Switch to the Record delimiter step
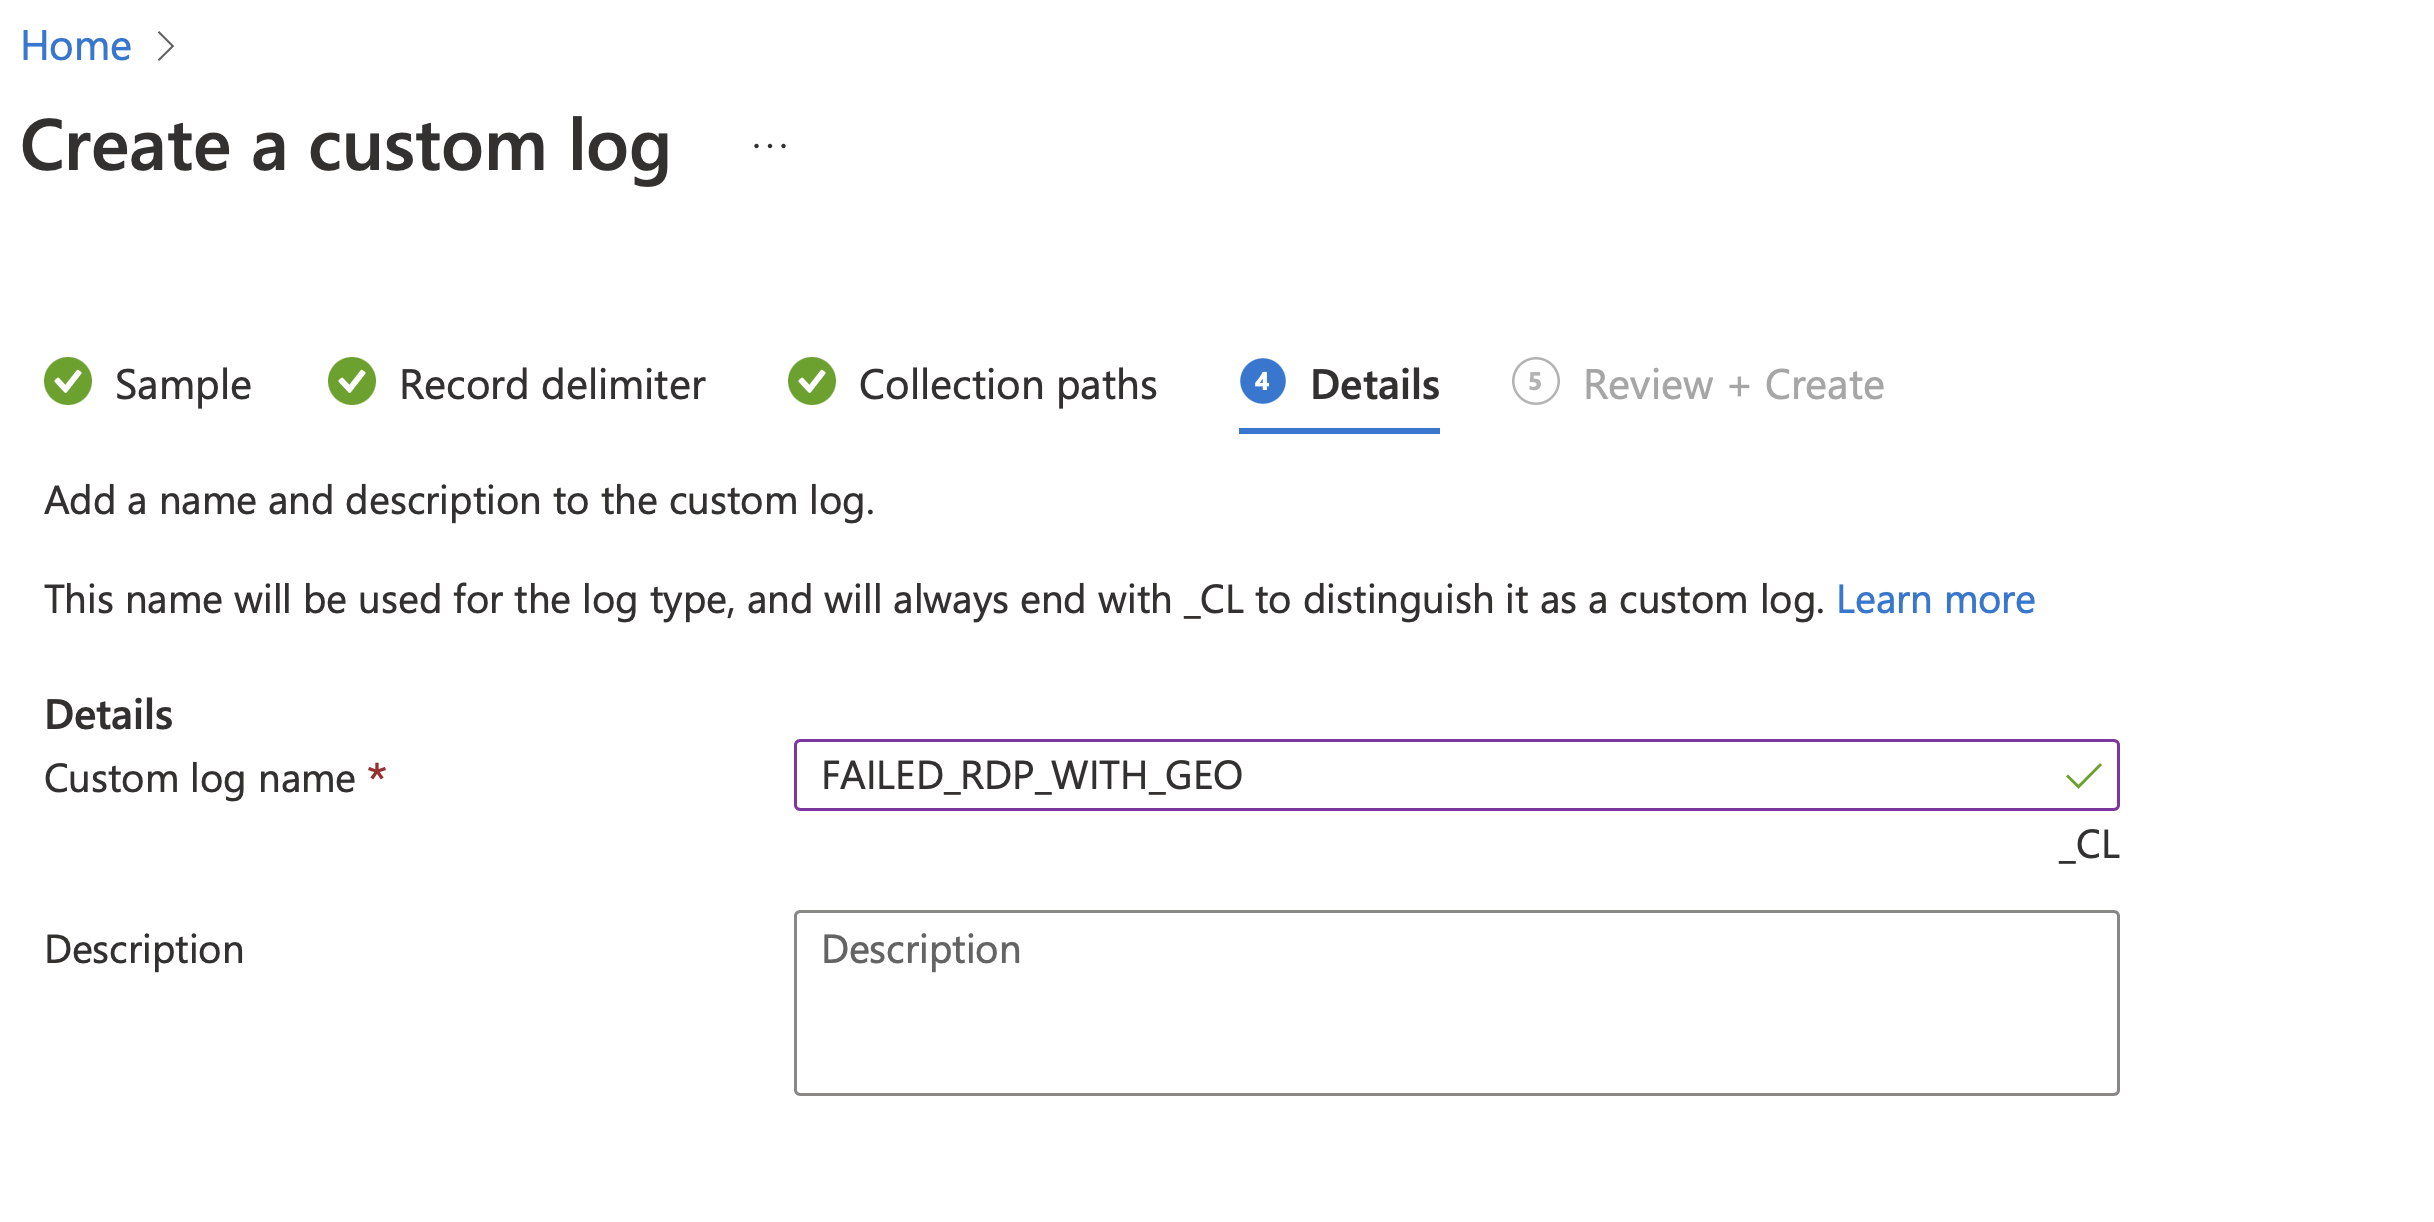Screen dimensions: 2434x1222 click(x=552, y=385)
